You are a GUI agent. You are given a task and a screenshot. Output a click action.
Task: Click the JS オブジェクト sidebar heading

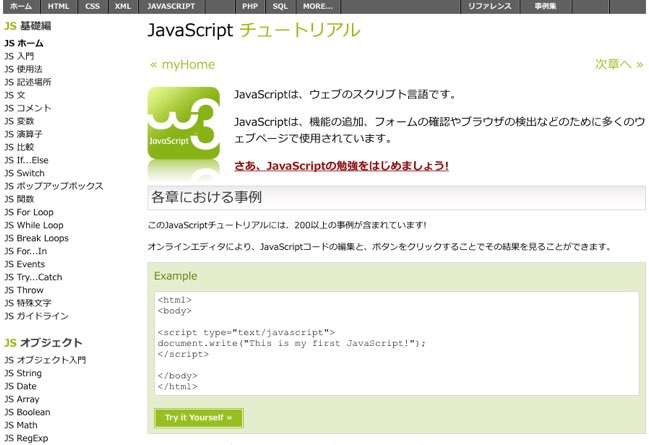coord(43,343)
